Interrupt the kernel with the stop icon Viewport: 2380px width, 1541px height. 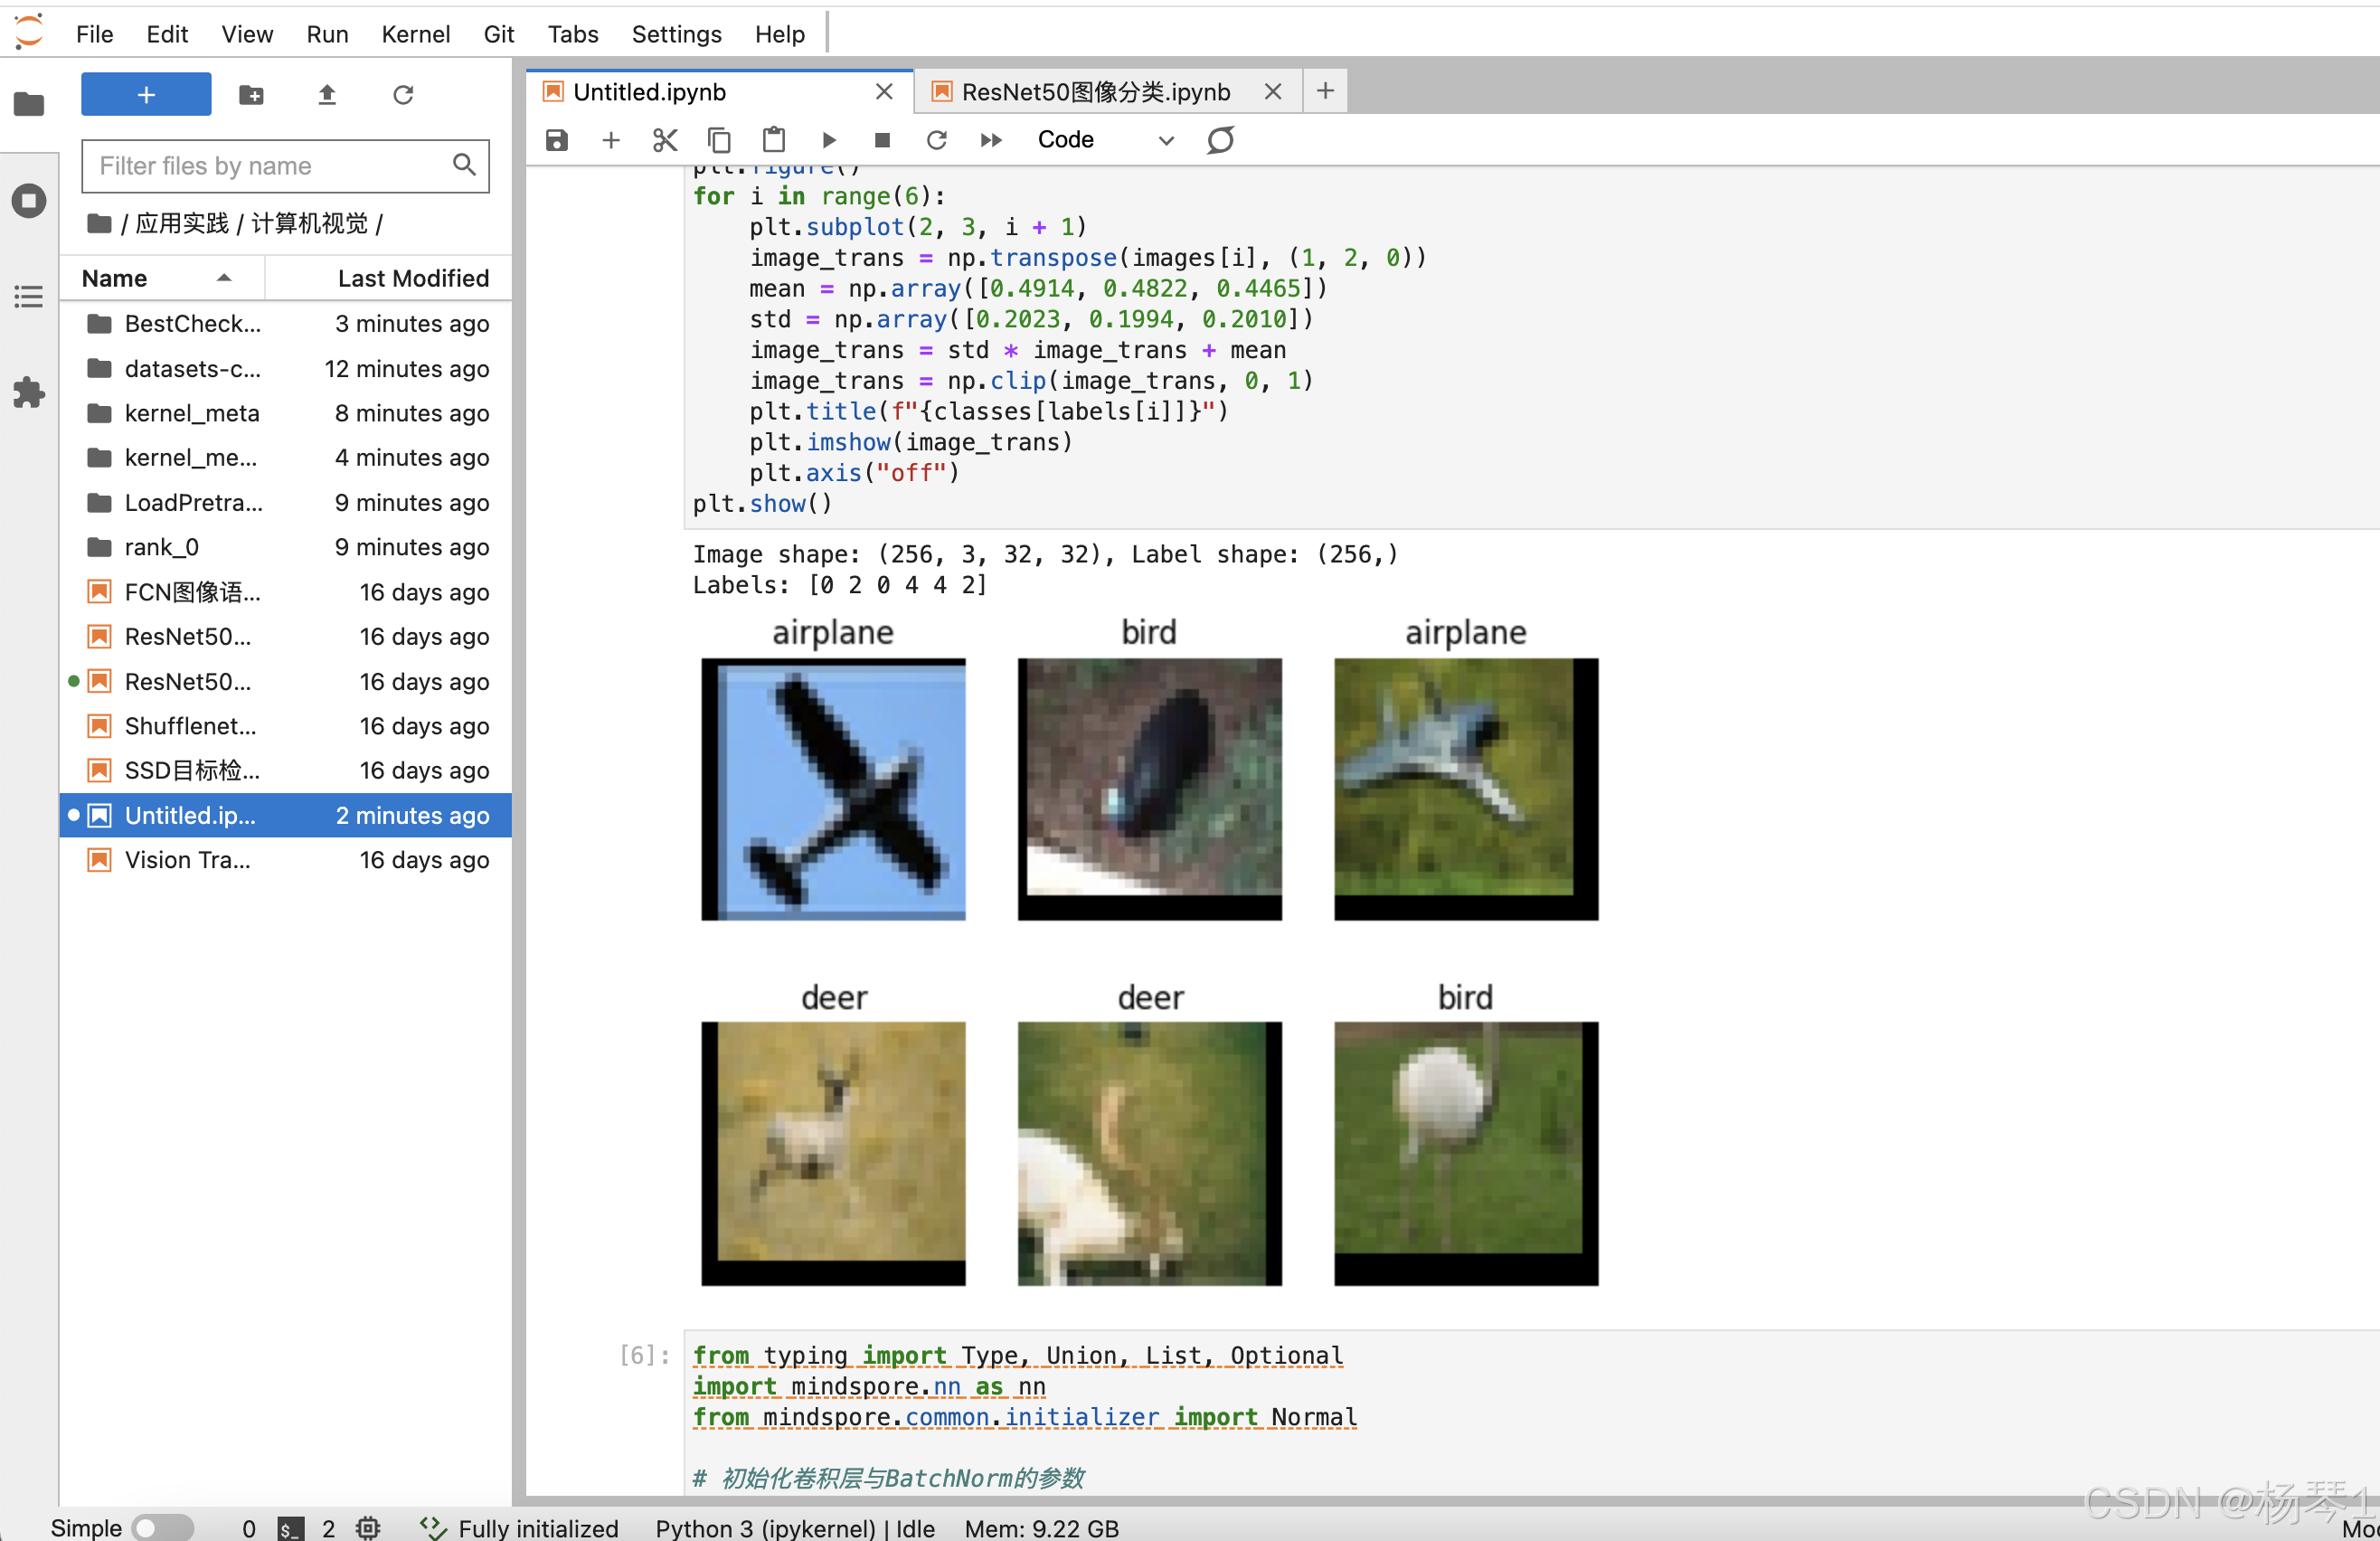click(882, 140)
